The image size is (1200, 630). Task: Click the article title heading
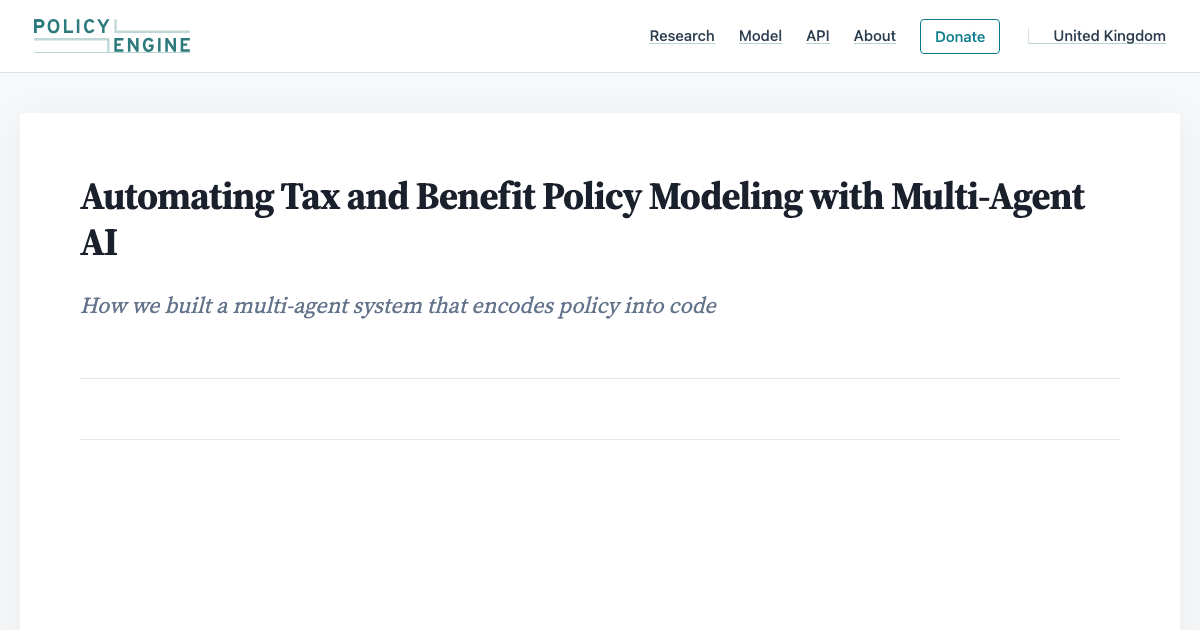pyautogui.click(x=582, y=219)
